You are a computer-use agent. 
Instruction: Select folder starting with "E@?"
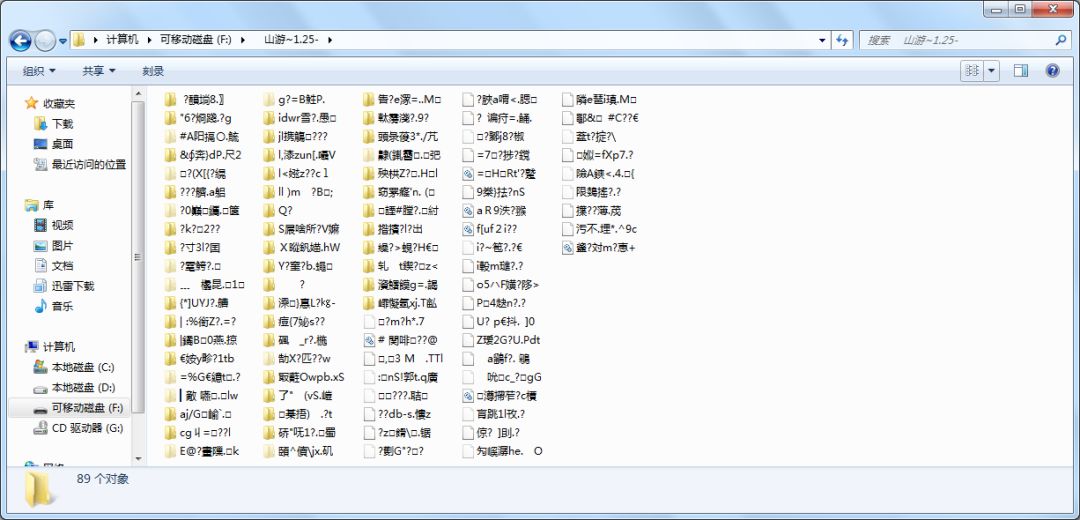click(x=202, y=451)
